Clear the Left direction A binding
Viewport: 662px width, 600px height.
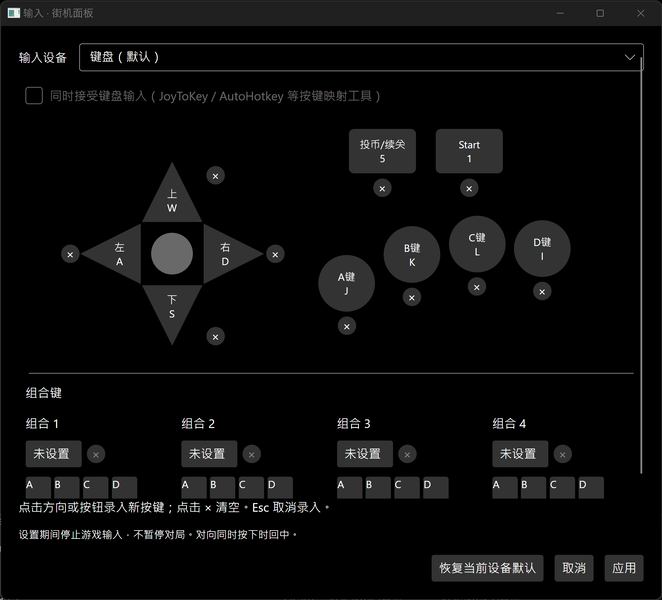(x=70, y=255)
